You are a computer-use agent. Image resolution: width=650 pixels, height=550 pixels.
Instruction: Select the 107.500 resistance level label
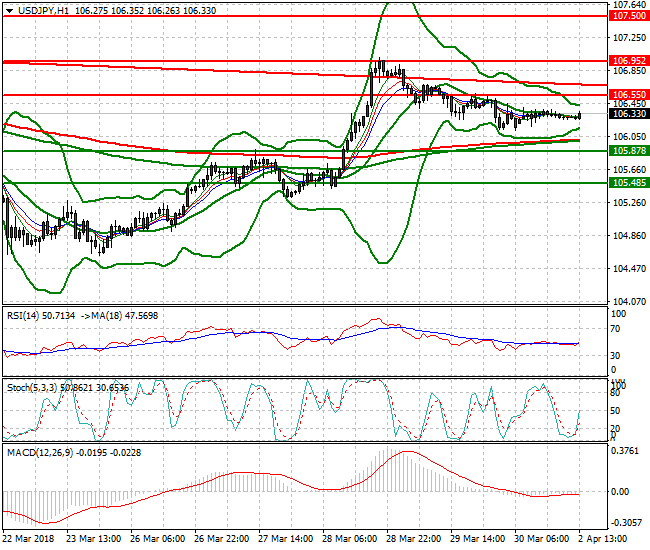tap(628, 16)
